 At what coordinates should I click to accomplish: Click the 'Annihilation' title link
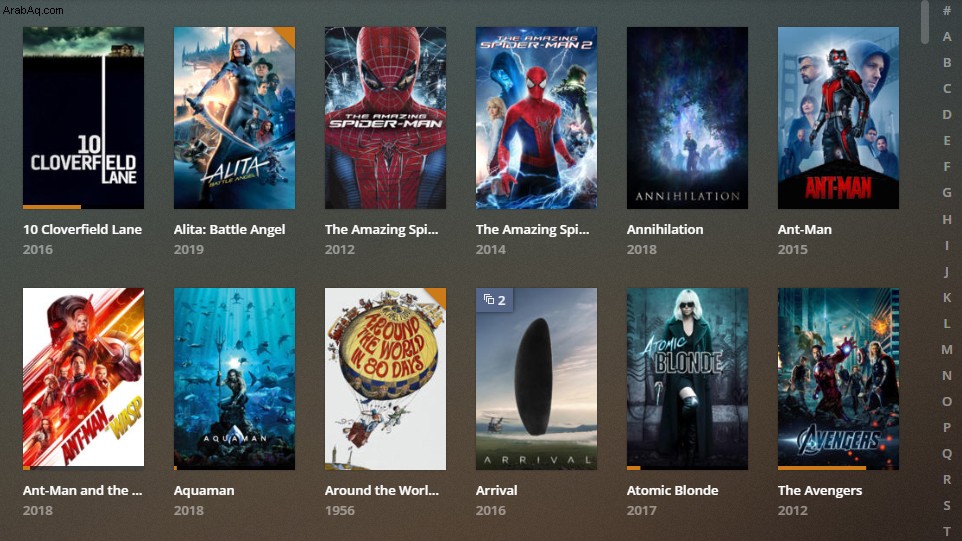pos(665,229)
